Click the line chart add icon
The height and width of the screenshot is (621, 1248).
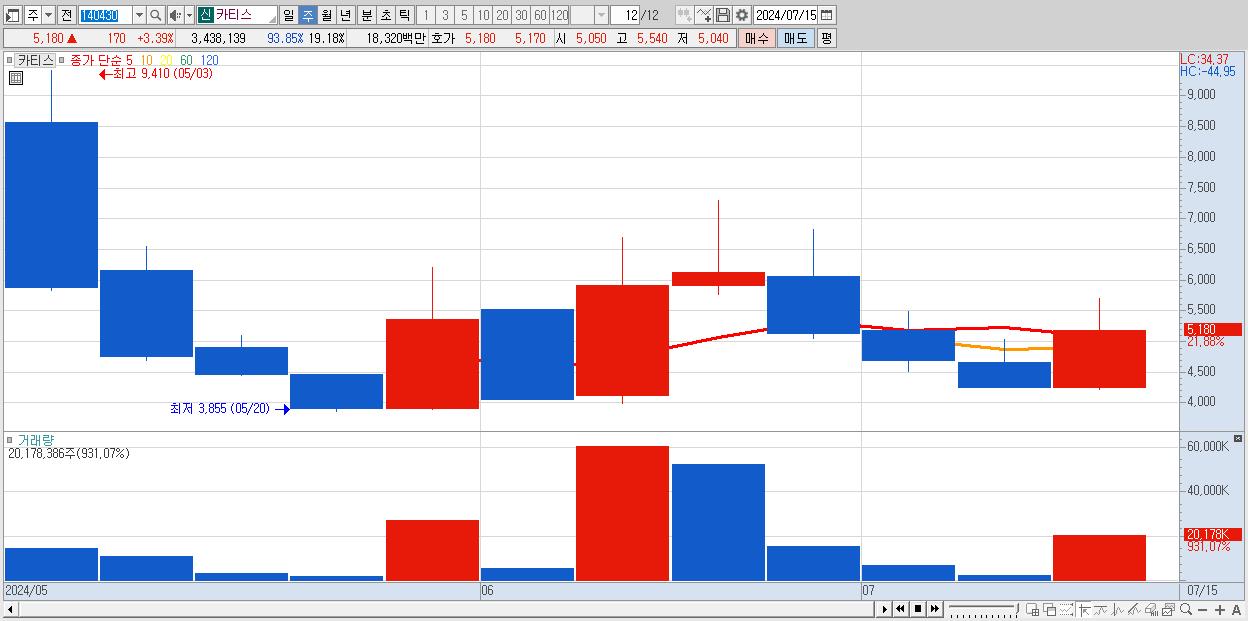coord(704,15)
